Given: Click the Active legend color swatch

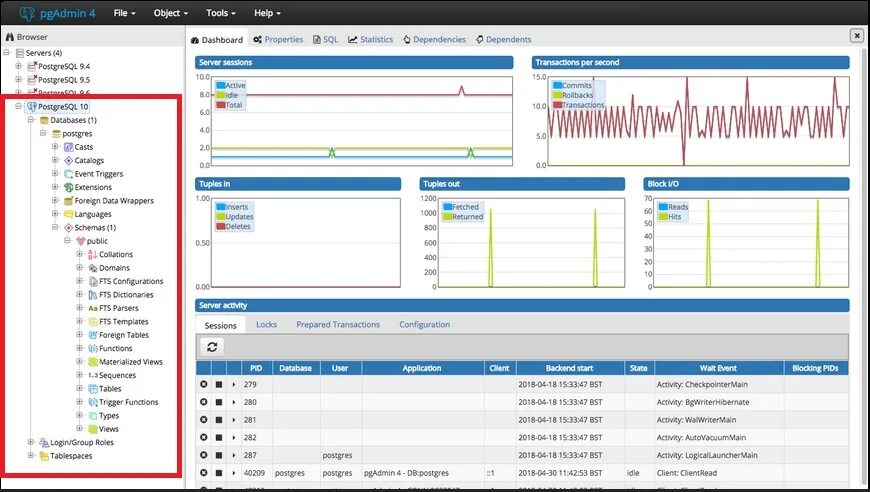Looking at the screenshot, I should coord(221,85).
